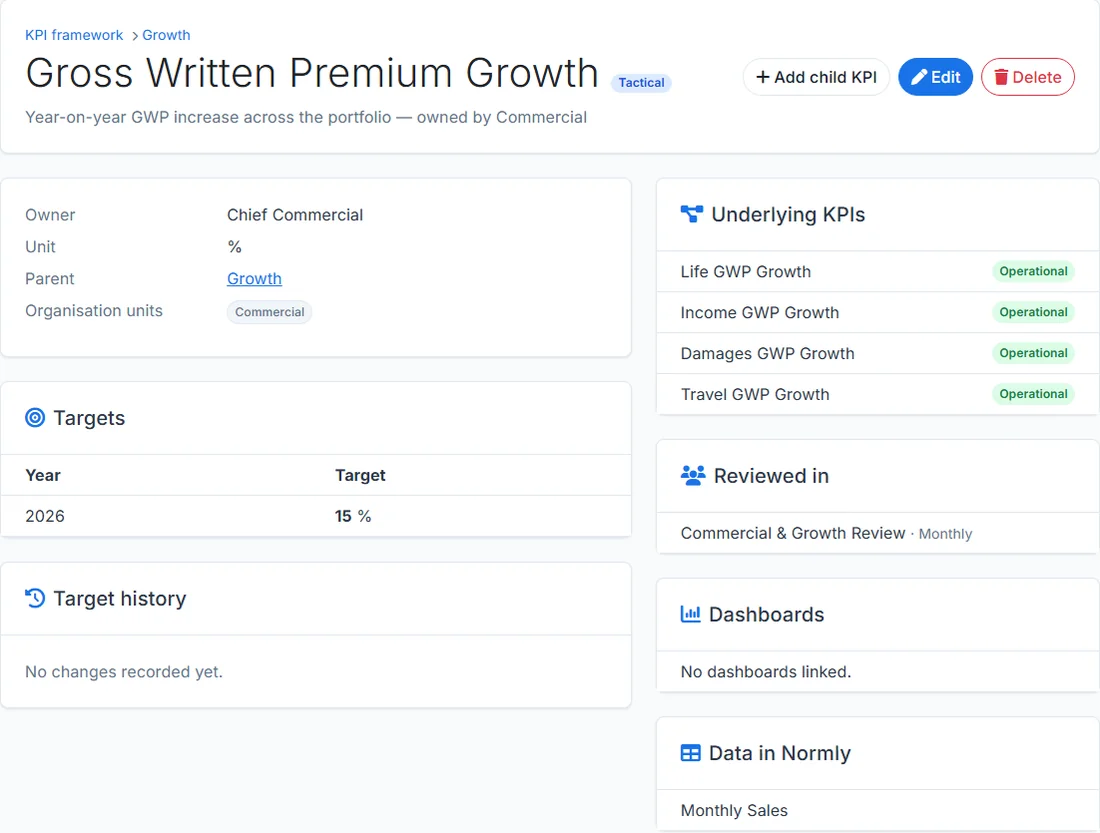Click Operational badge on Travel GWP Growth
1100x833 pixels.
[1033, 394]
